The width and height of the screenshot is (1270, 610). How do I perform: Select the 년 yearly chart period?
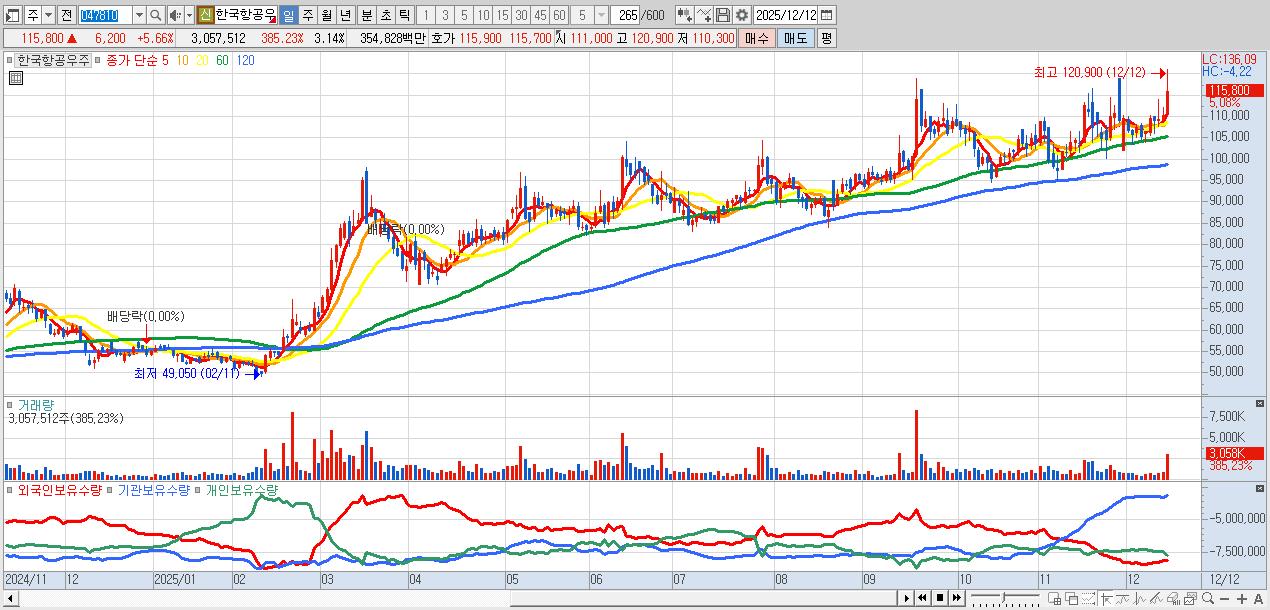[346, 15]
